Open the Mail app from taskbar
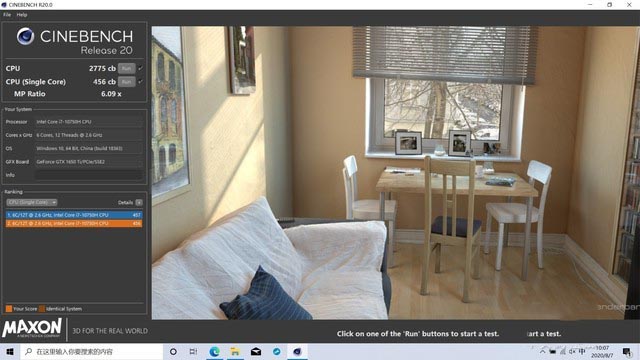 (256, 351)
